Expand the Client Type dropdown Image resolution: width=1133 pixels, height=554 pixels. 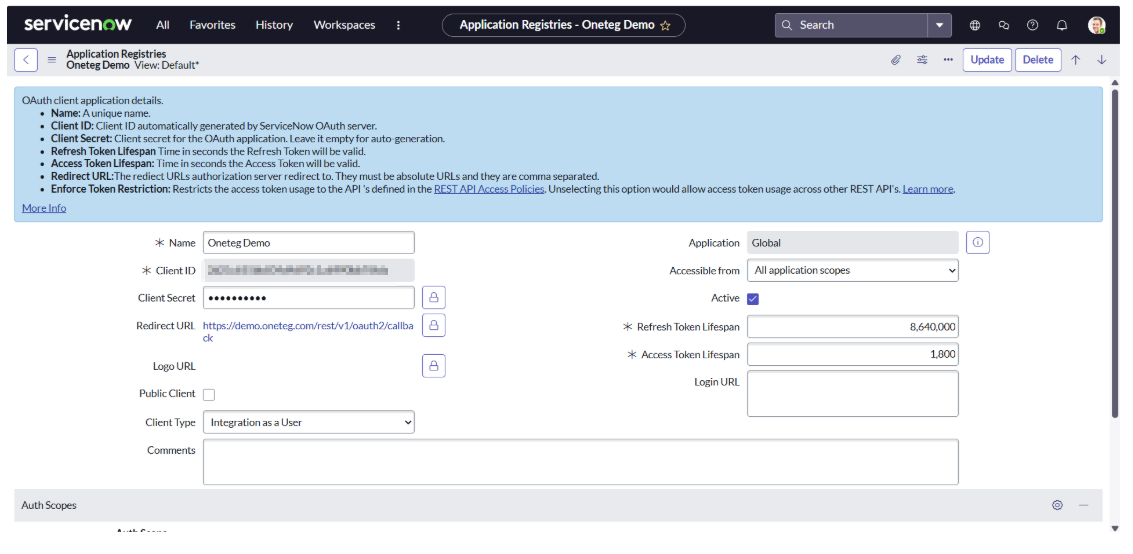pyautogui.click(x=308, y=423)
